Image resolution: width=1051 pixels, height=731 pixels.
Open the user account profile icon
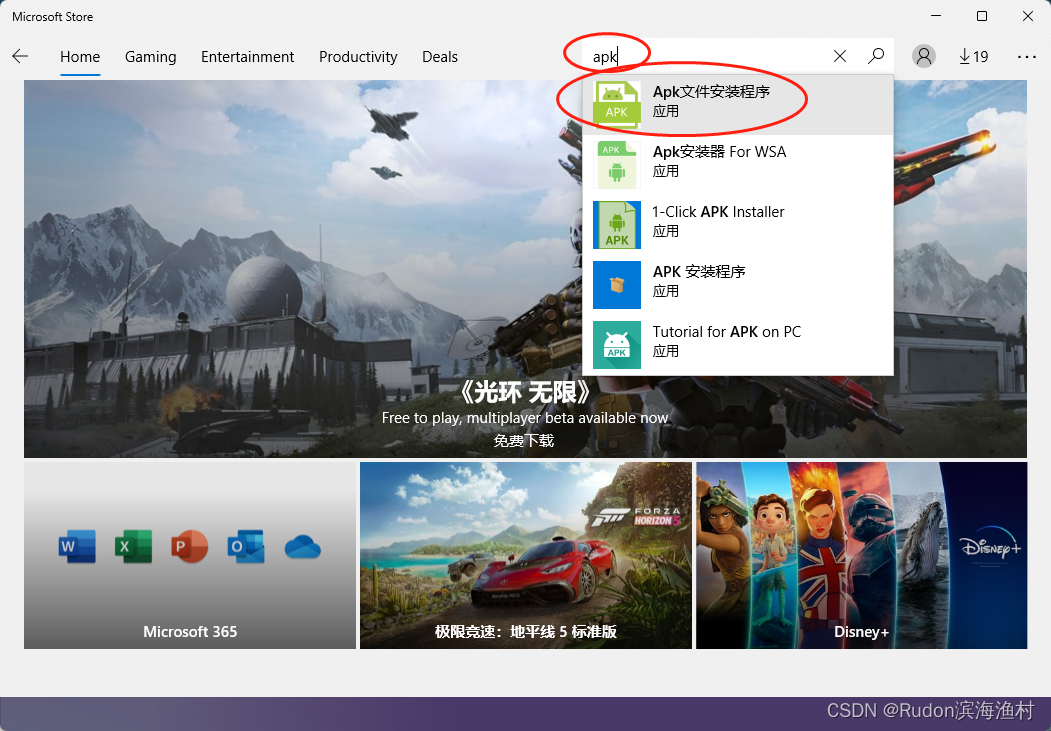tap(924, 56)
